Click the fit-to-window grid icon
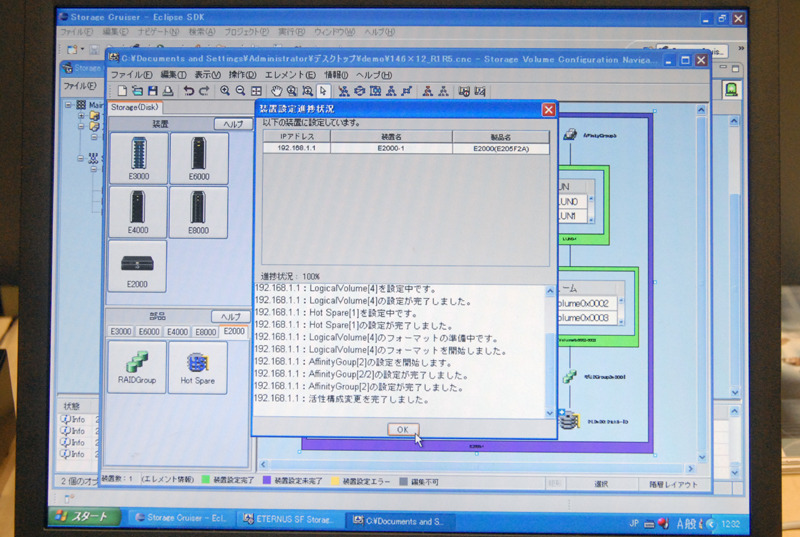Image resolution: width=800 pixels, height=537 pixels. 256,91
